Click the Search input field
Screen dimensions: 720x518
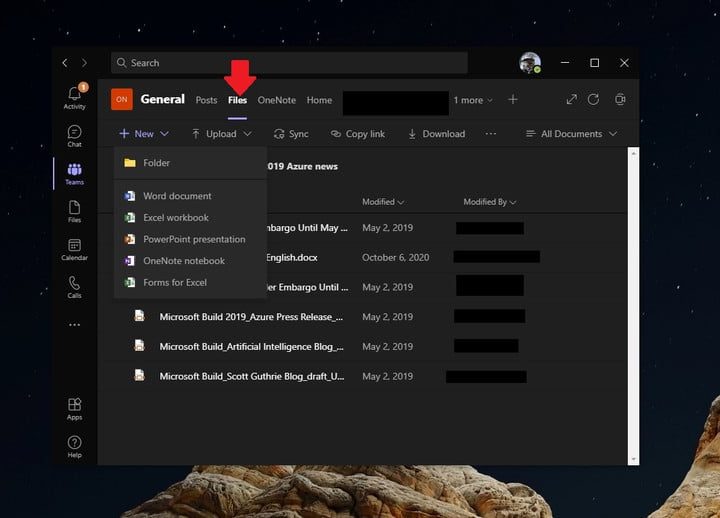(289, 63)
